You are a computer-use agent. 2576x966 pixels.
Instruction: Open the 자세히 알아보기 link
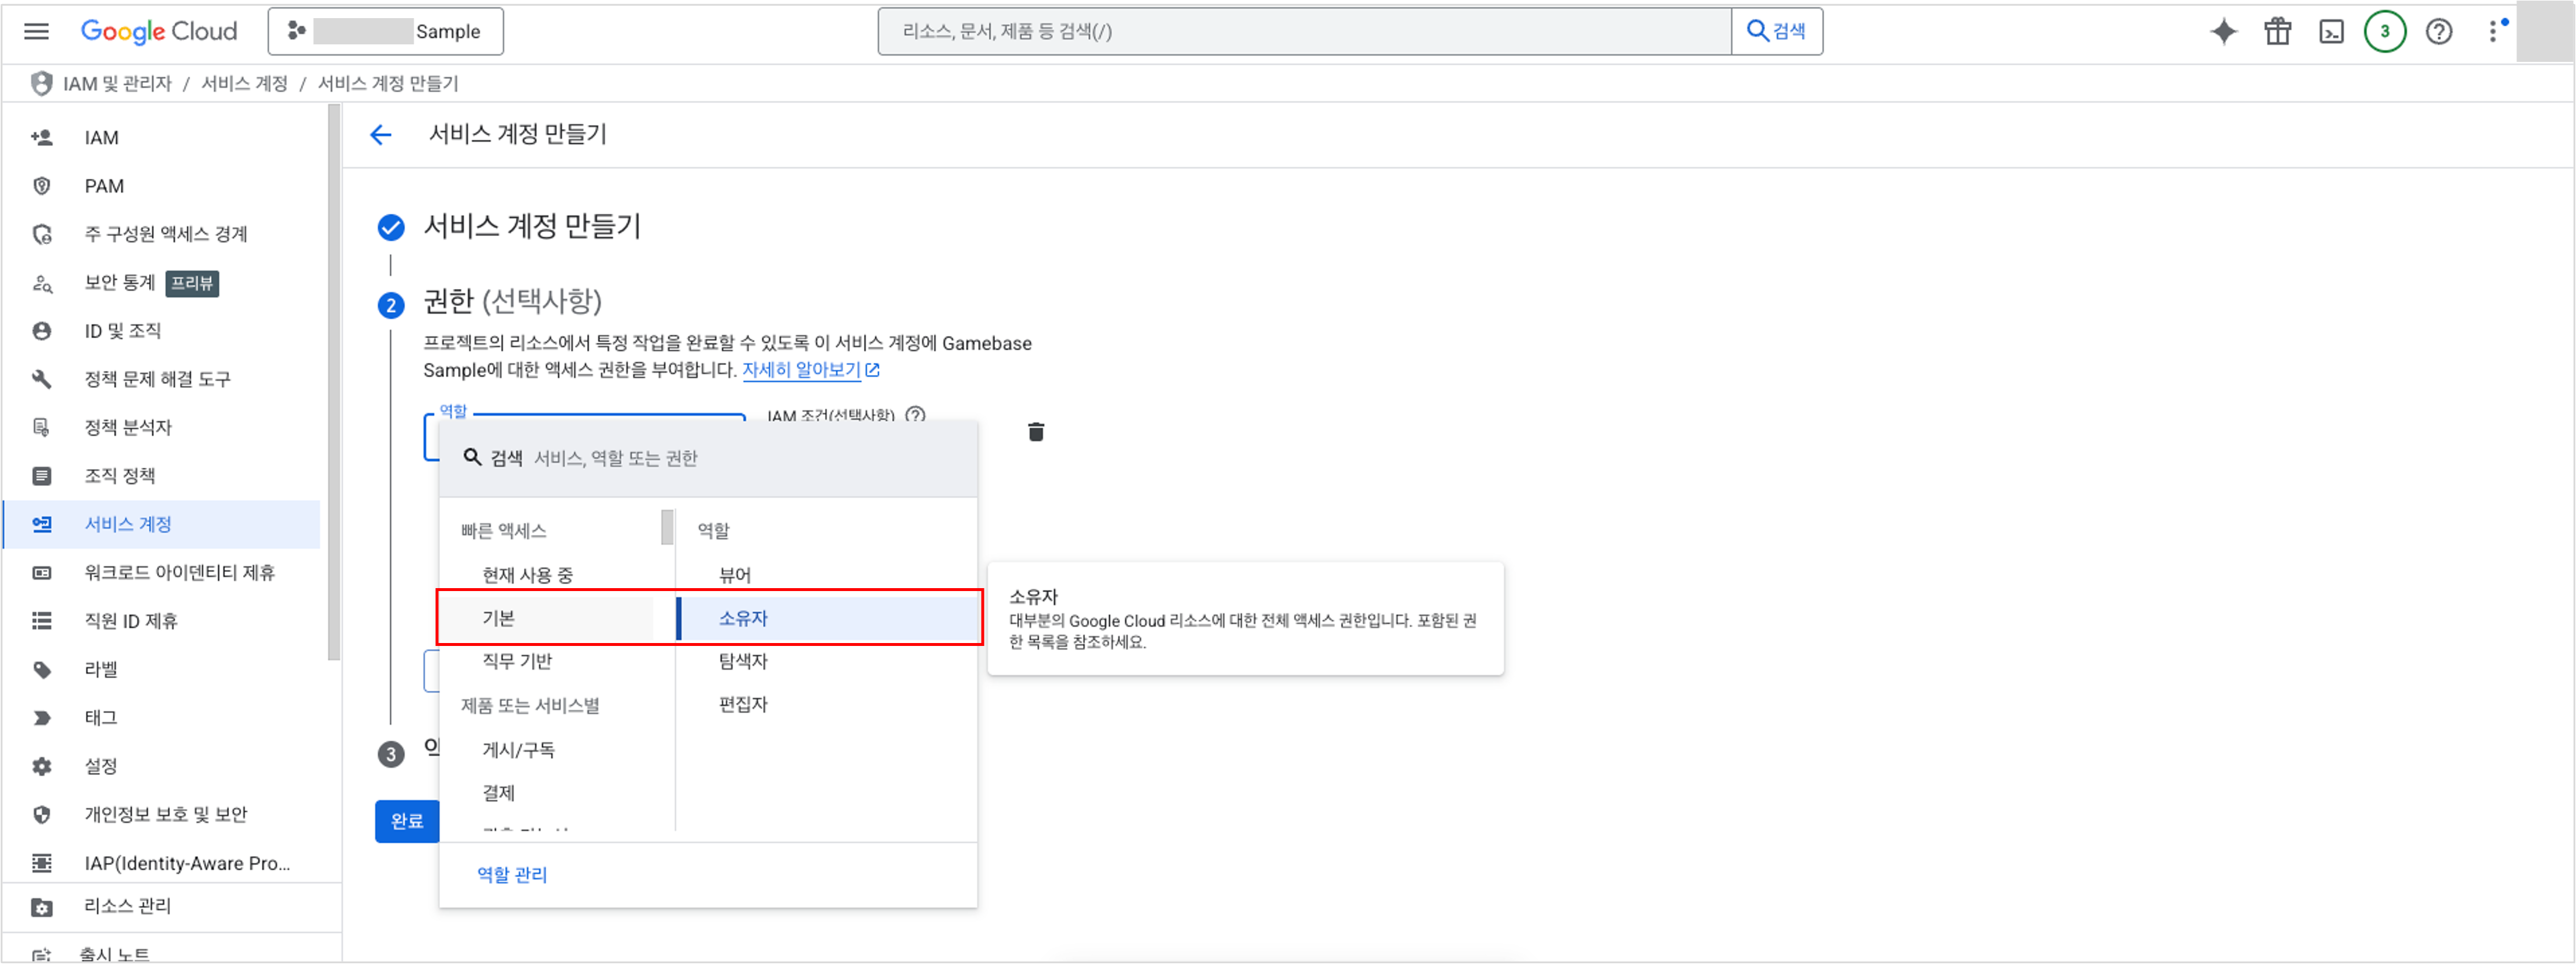click(802, 369)
